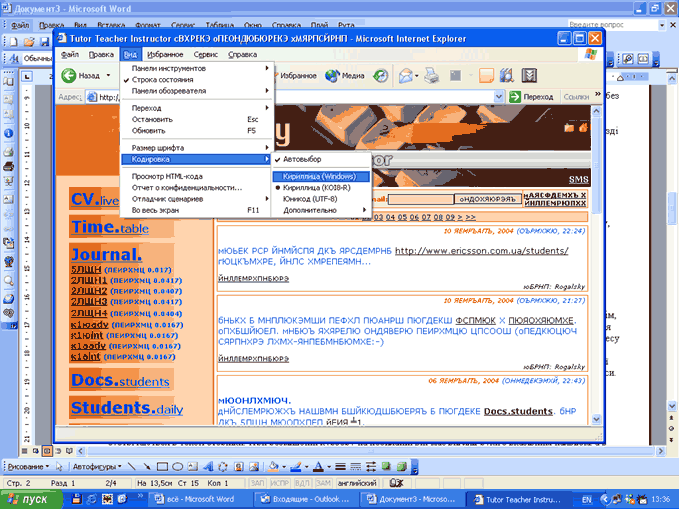Switch to Входящие - Outlook taskbar button

[306, 499]
